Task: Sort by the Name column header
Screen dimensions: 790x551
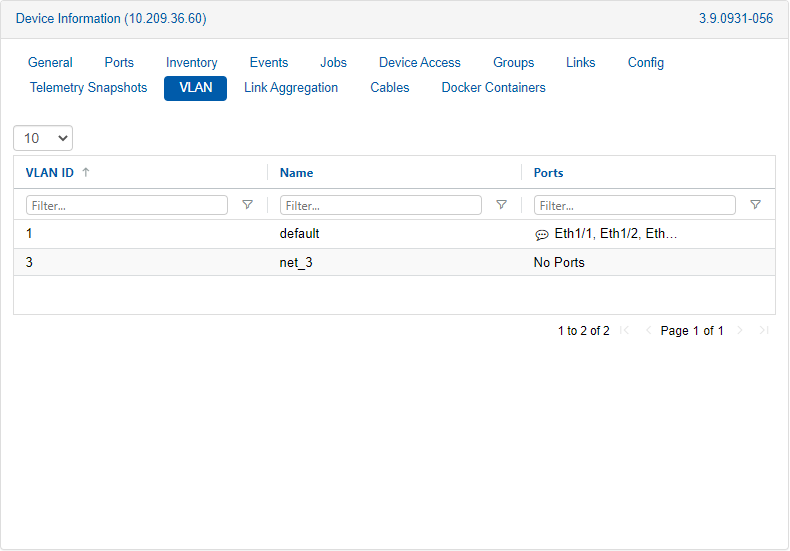Action: click(297, 172)
